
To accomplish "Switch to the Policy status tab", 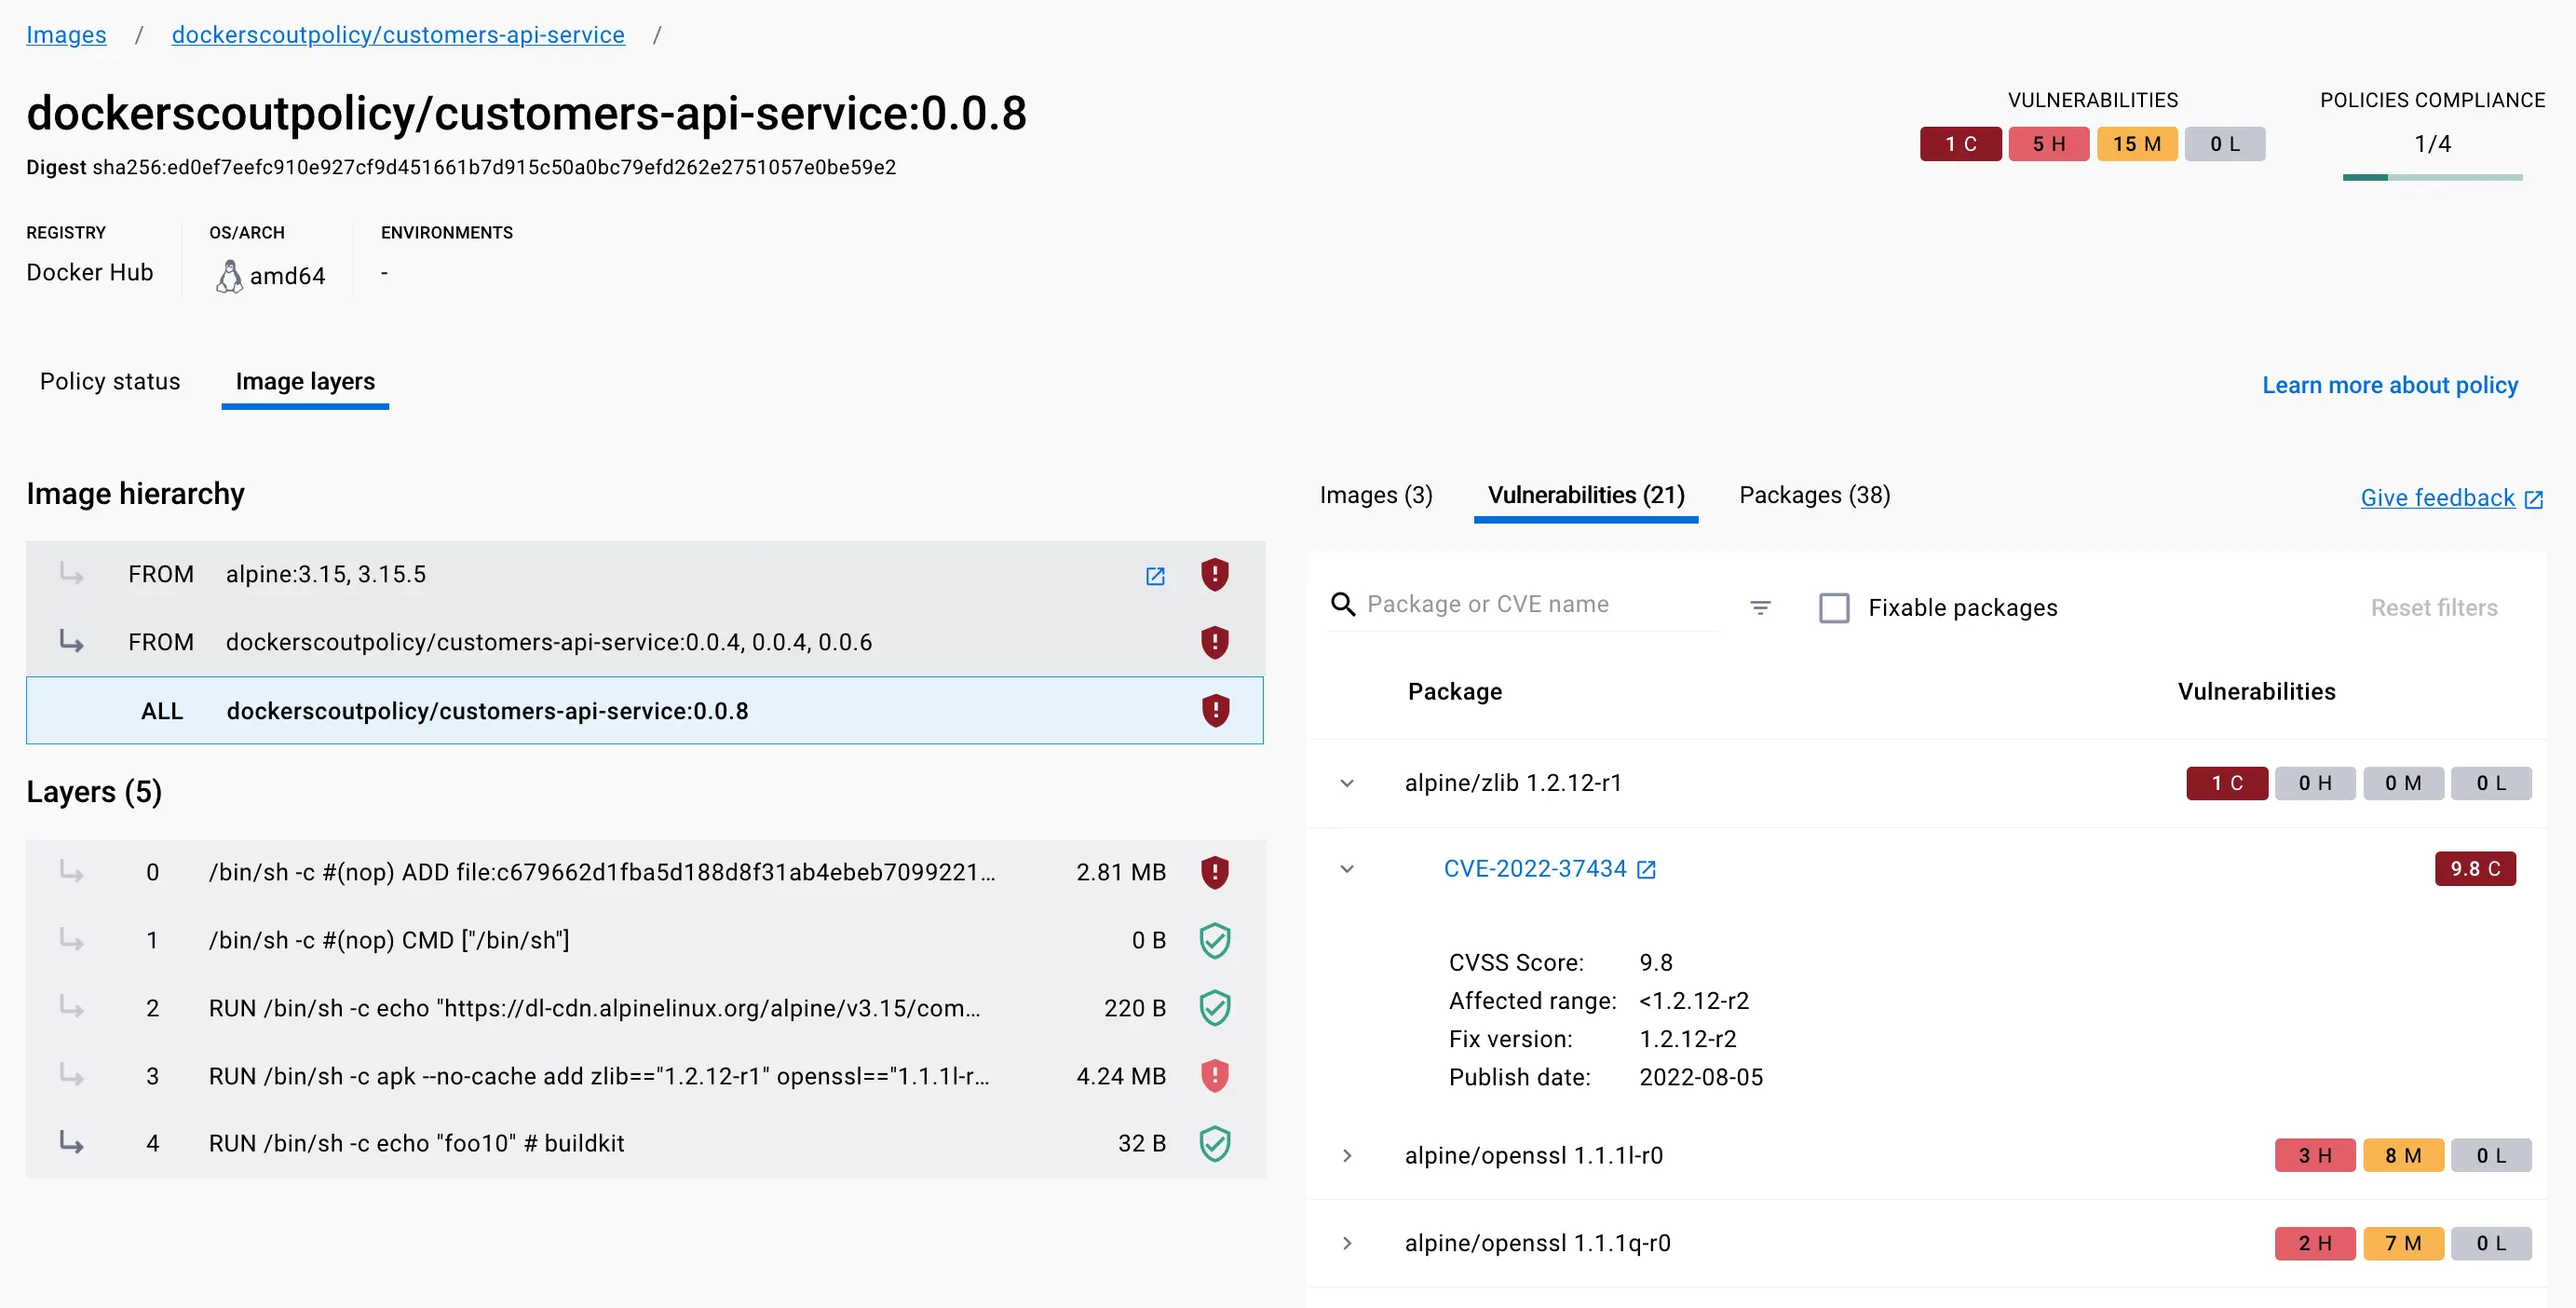I will pyautogui.click(x=110, y=382).
